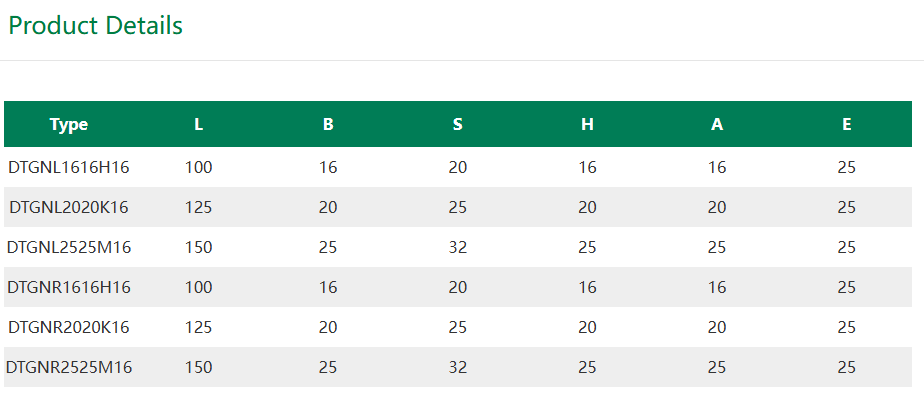Image resolution: width=924 pixels, height=396 pixels.
Task: Click the L column header
Action: (x=199, y=124)
